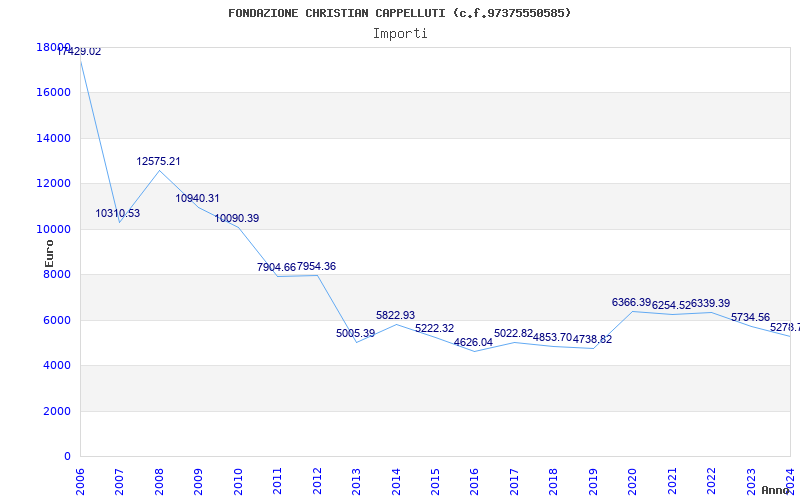Select the 10940.31 value label
800x500 pixels.
[198, 198]
